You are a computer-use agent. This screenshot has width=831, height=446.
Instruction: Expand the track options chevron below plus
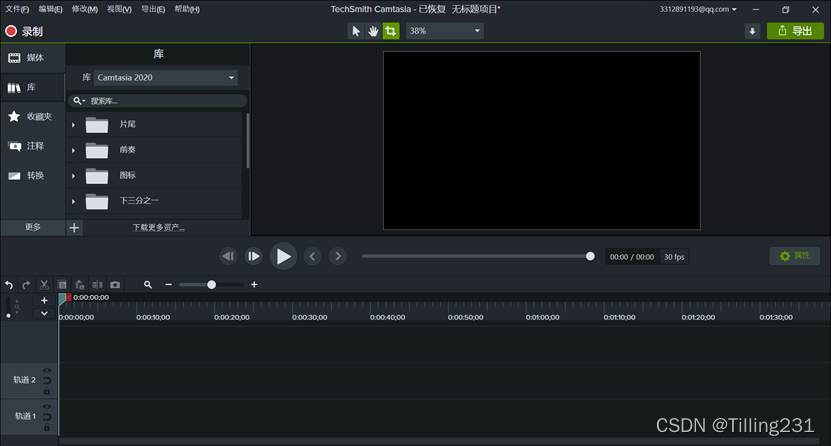tap(45, 314)
